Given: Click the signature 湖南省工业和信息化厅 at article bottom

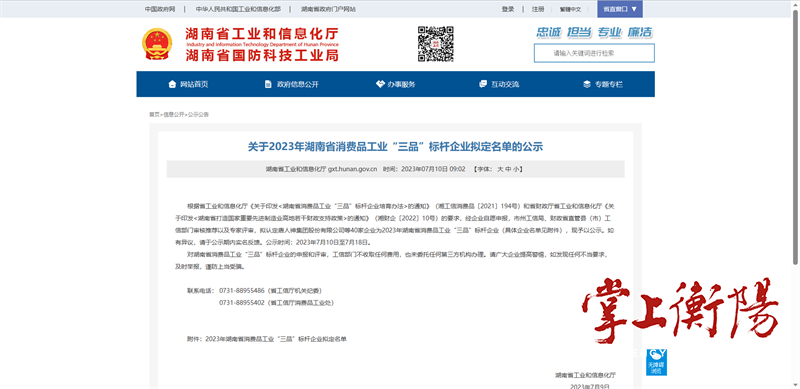Looking at the screenshot, I should (586, 375).
